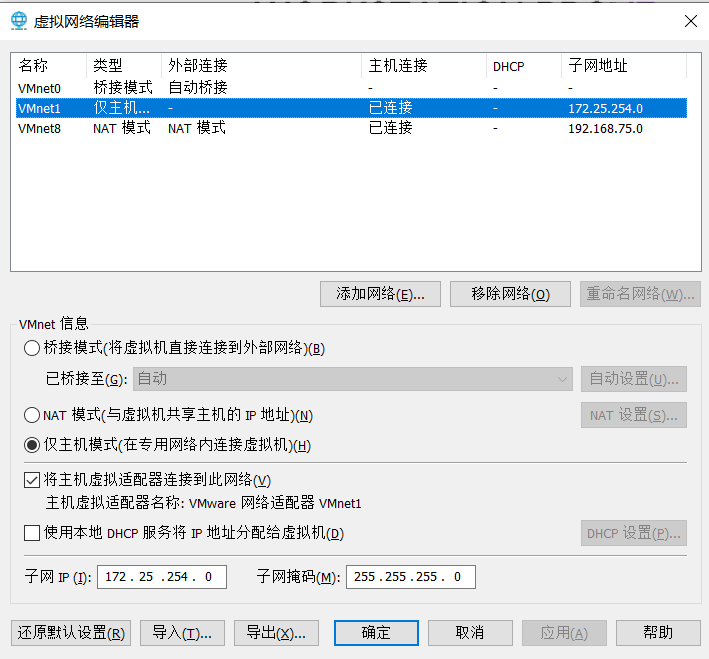The height and width of the screenshot is (659, 709).
Task: Click the 应用 button
Action: click(564, 633)
